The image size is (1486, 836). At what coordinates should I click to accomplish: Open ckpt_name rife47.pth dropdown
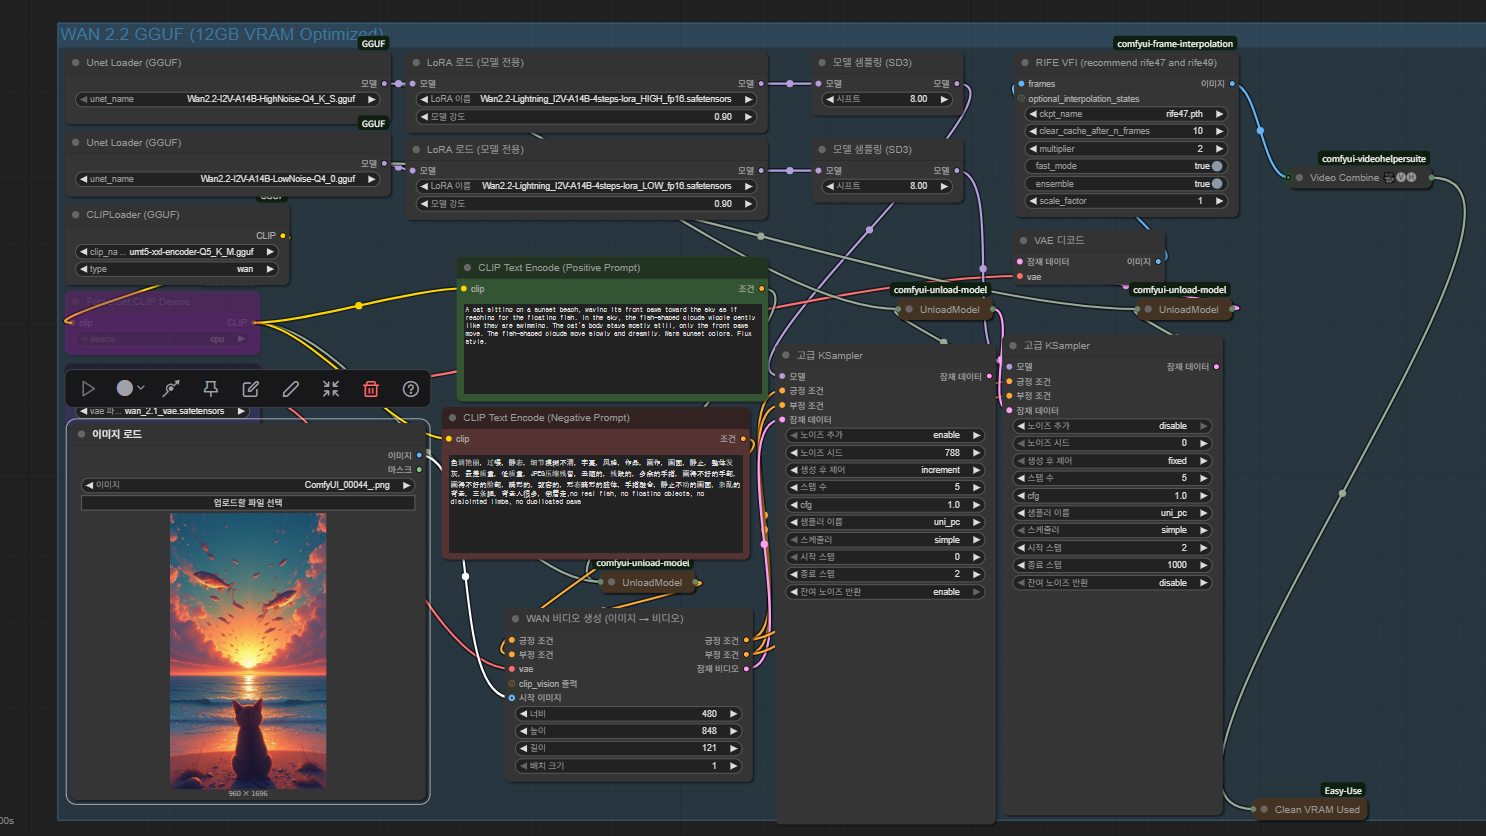[x=1126, y=114]
